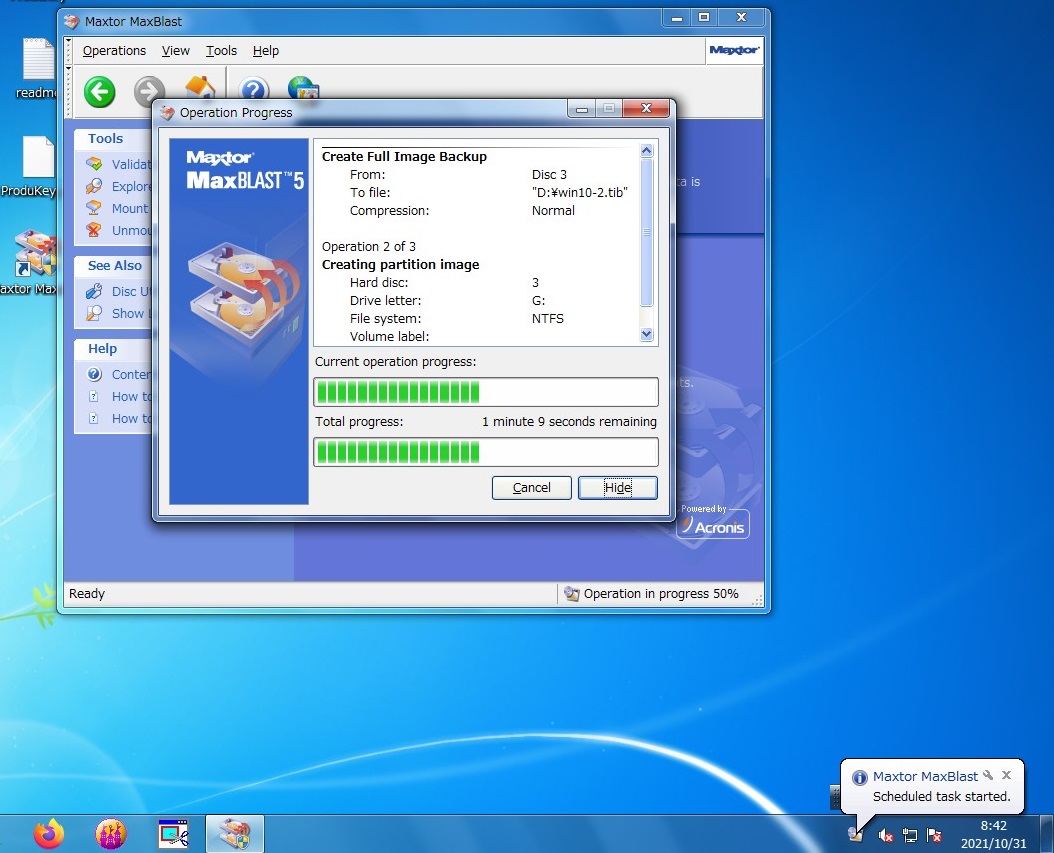The image size is (1054, 853).
Task: Click the Disc Utility wrench icon
Action: [x=94, y=291]
